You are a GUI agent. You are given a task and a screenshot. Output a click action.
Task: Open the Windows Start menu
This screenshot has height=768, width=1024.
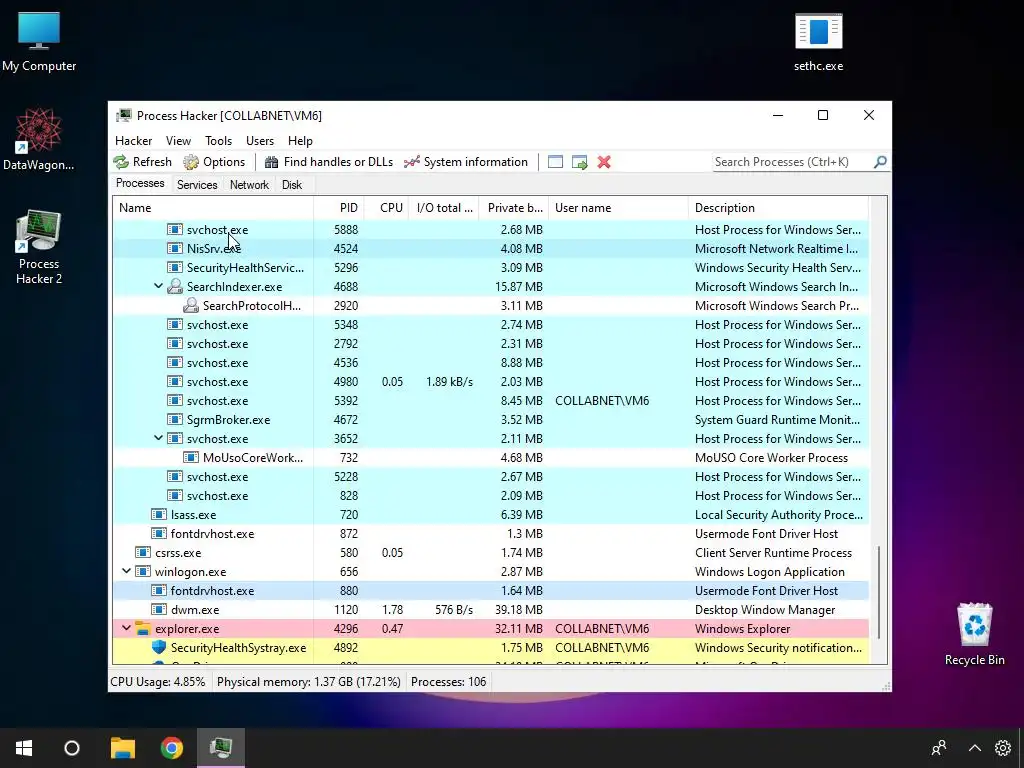point(24,748)
